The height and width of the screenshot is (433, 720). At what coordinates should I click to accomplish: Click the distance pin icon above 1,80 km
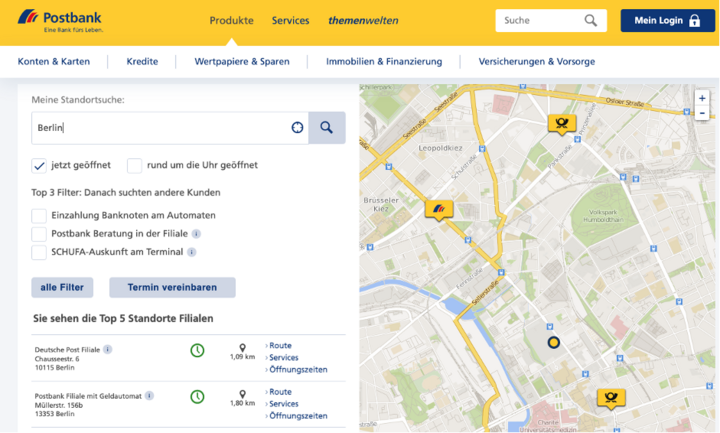point(242,394)
